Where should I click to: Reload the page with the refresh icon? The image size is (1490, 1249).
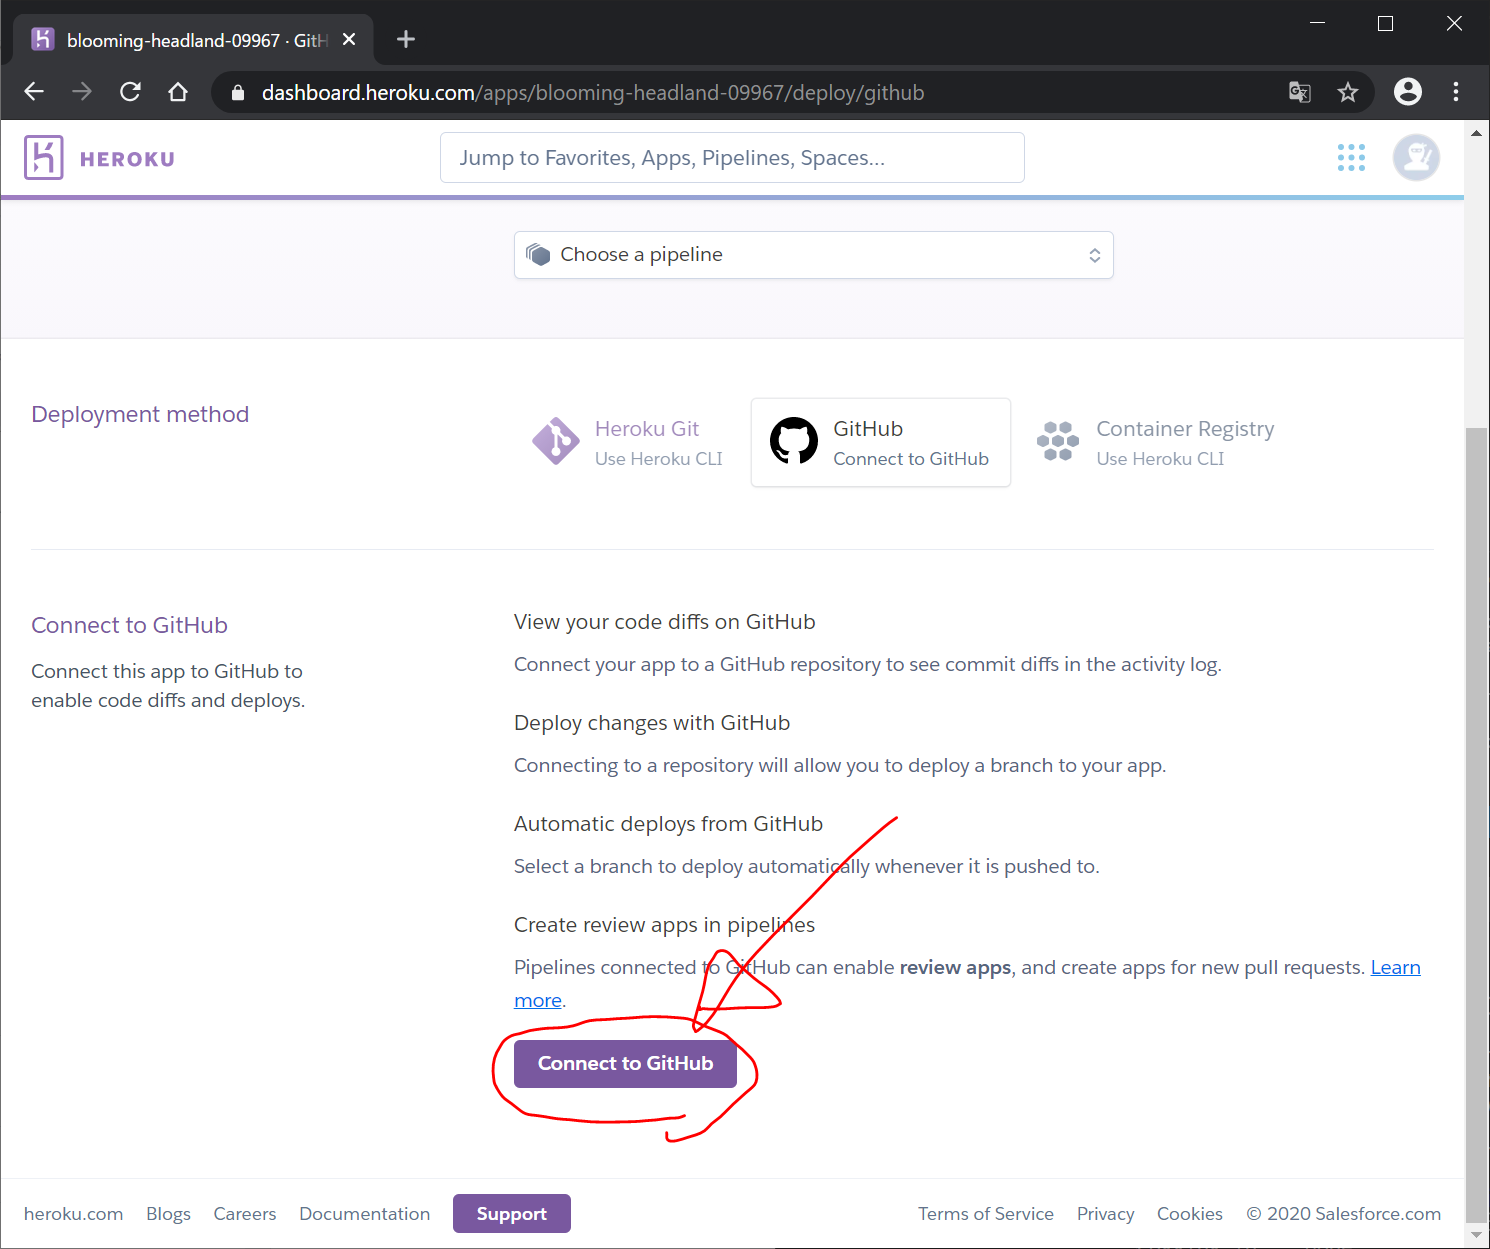point(130,92)
